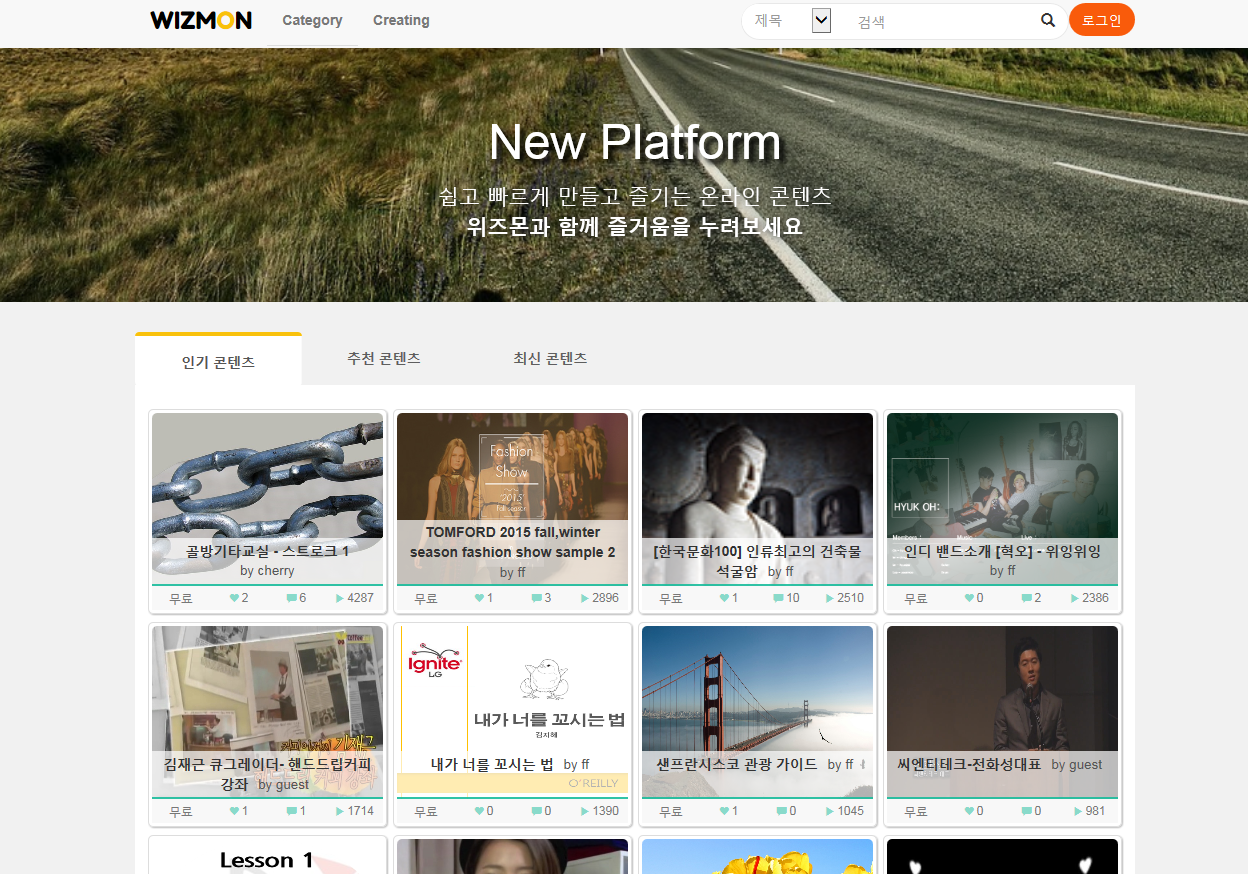Click comment icon on 석굴암 card
1248x874 pixels.
(779, 598)
